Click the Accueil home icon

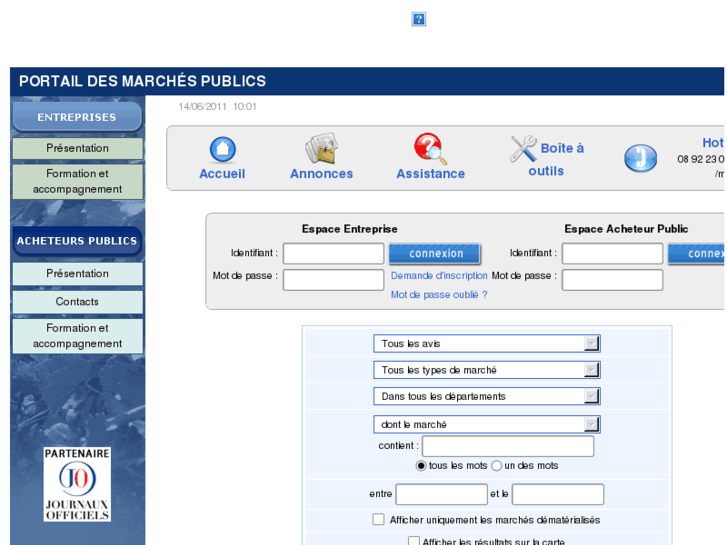(223, 149)
